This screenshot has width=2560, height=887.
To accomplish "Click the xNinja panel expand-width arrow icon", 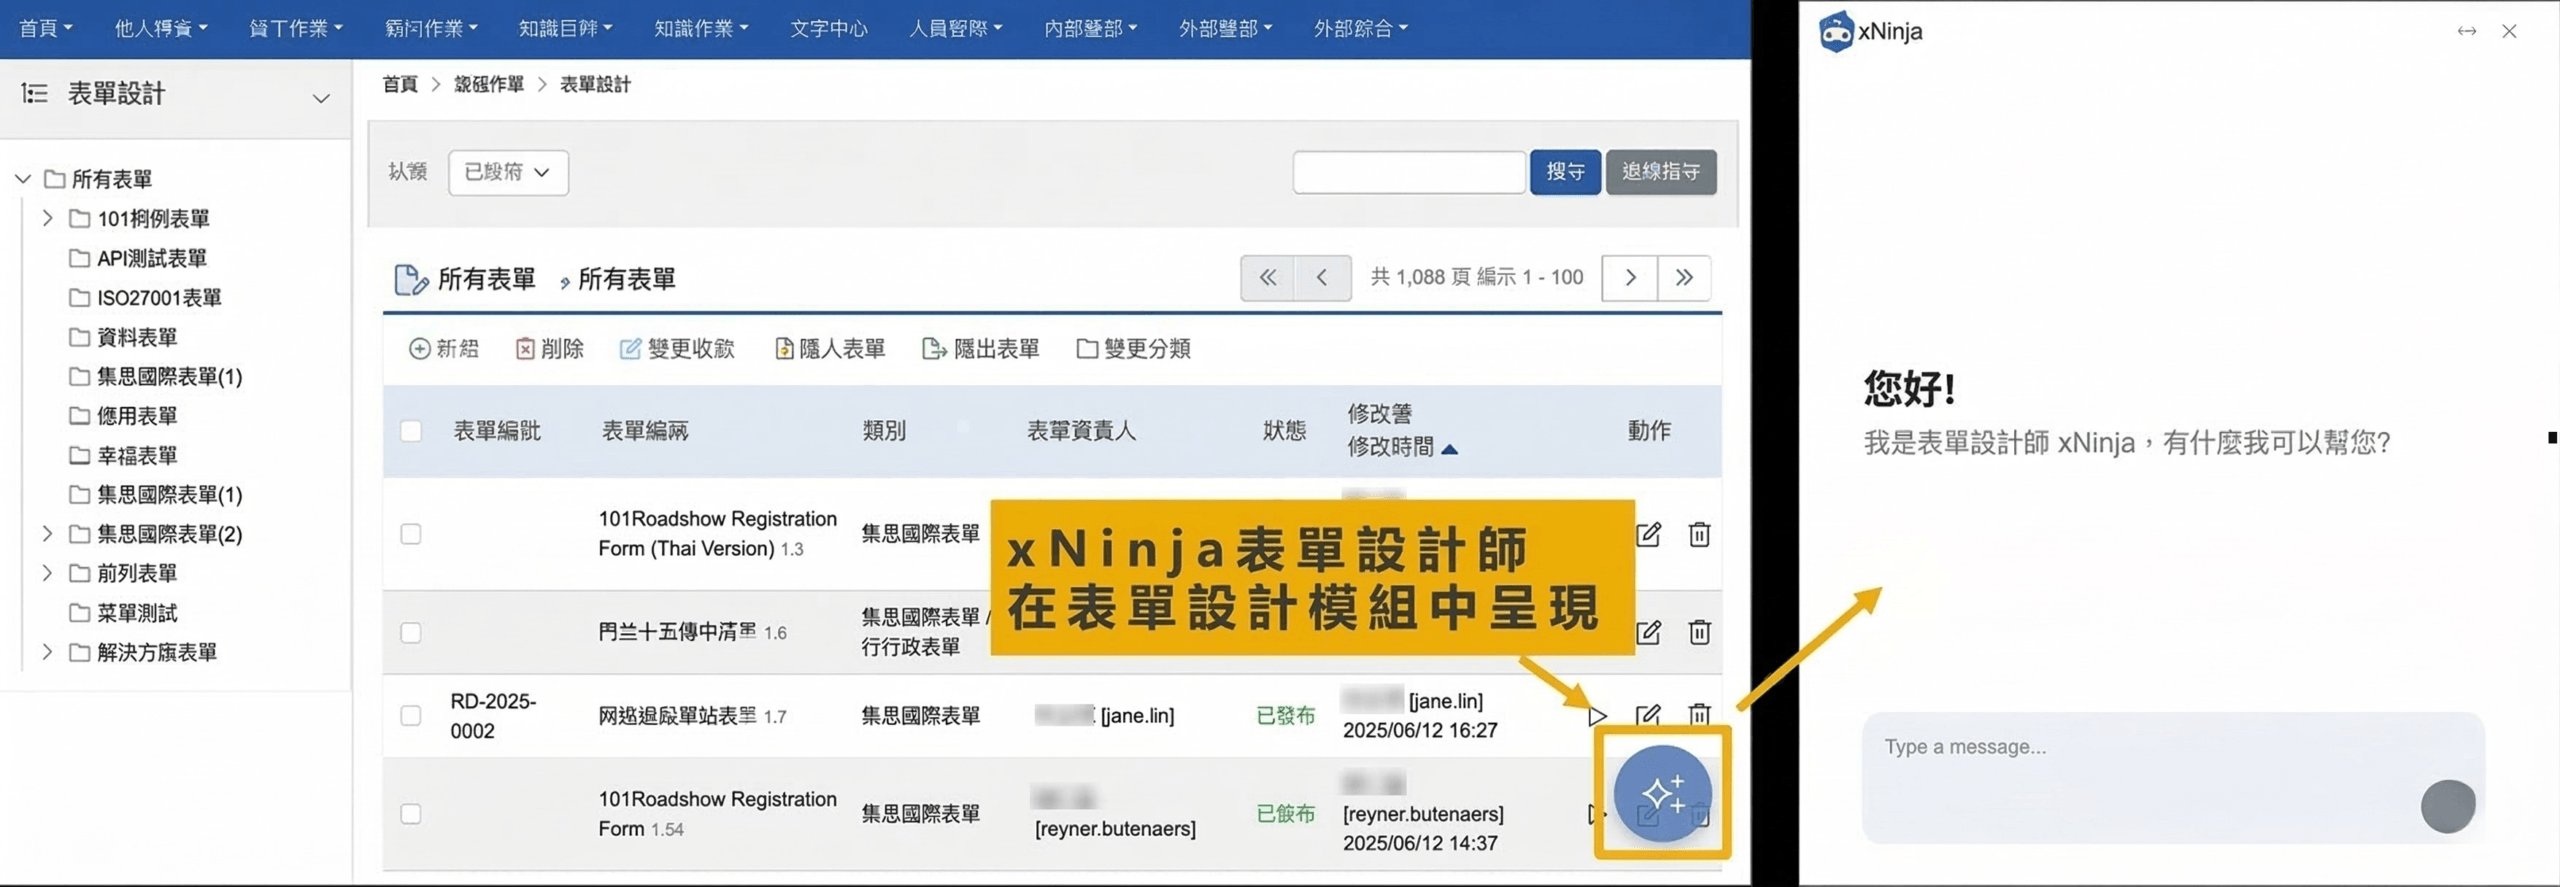I will coord(2466,31).
